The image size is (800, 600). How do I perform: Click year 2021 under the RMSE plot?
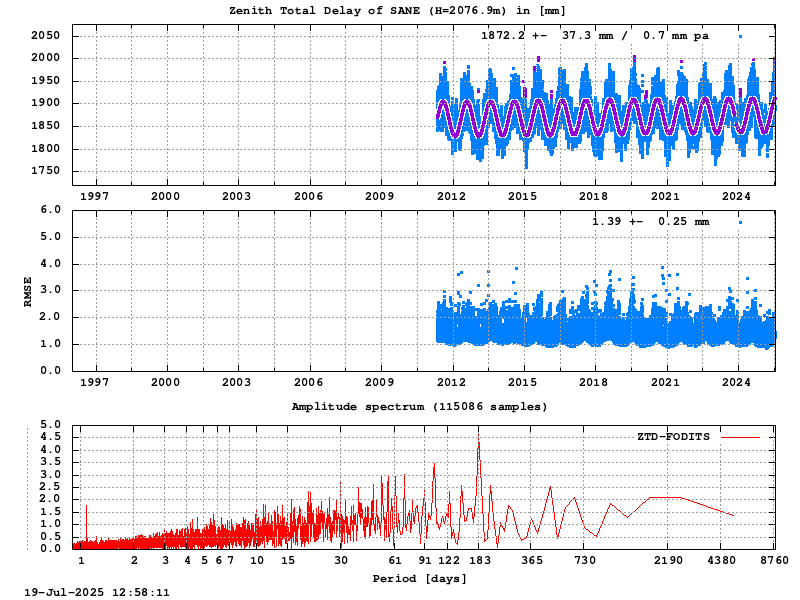665,382
